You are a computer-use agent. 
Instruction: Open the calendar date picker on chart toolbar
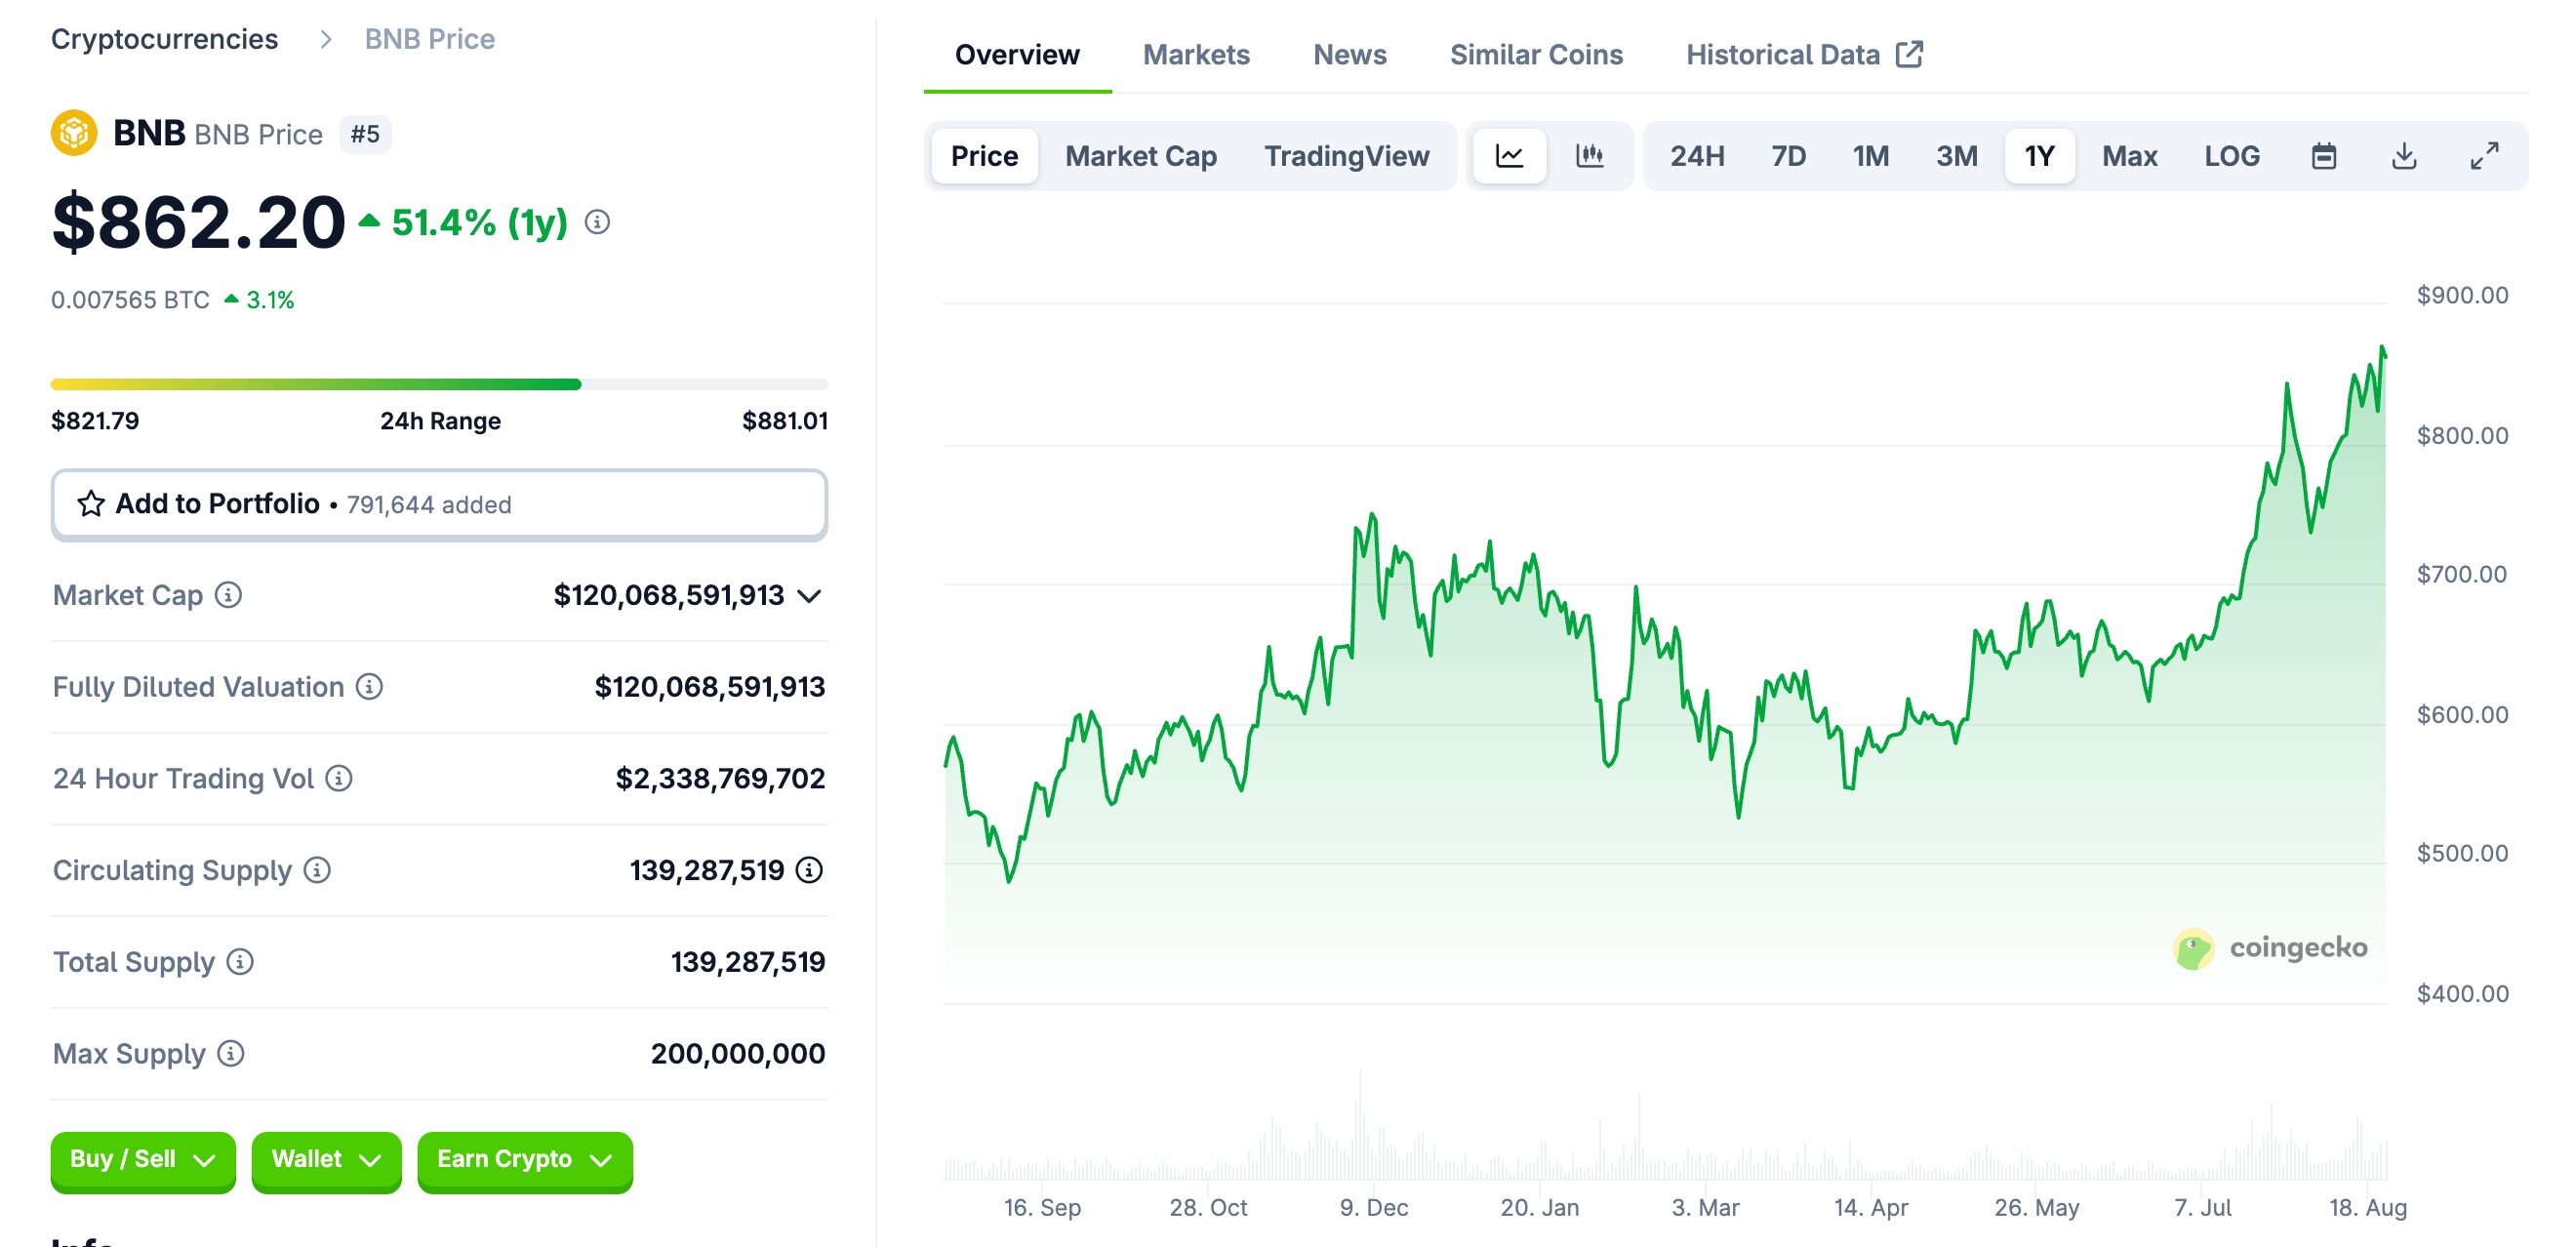click(x=2324, y=156)
